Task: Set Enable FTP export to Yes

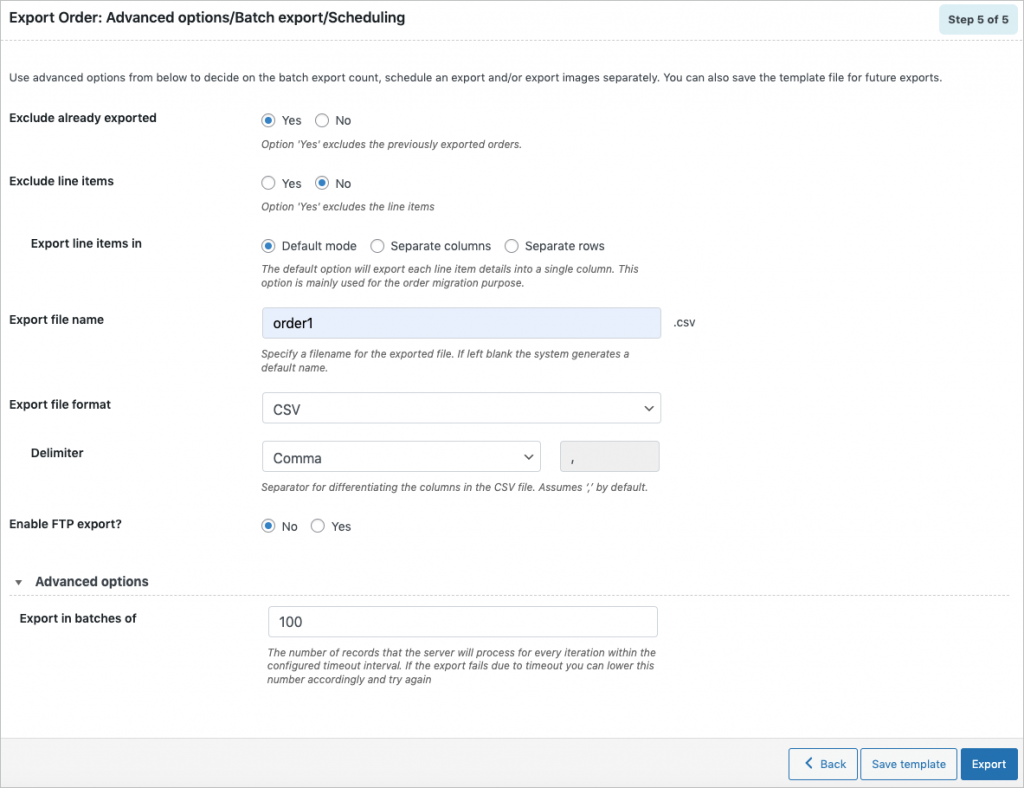Action: tap(317, 526)
